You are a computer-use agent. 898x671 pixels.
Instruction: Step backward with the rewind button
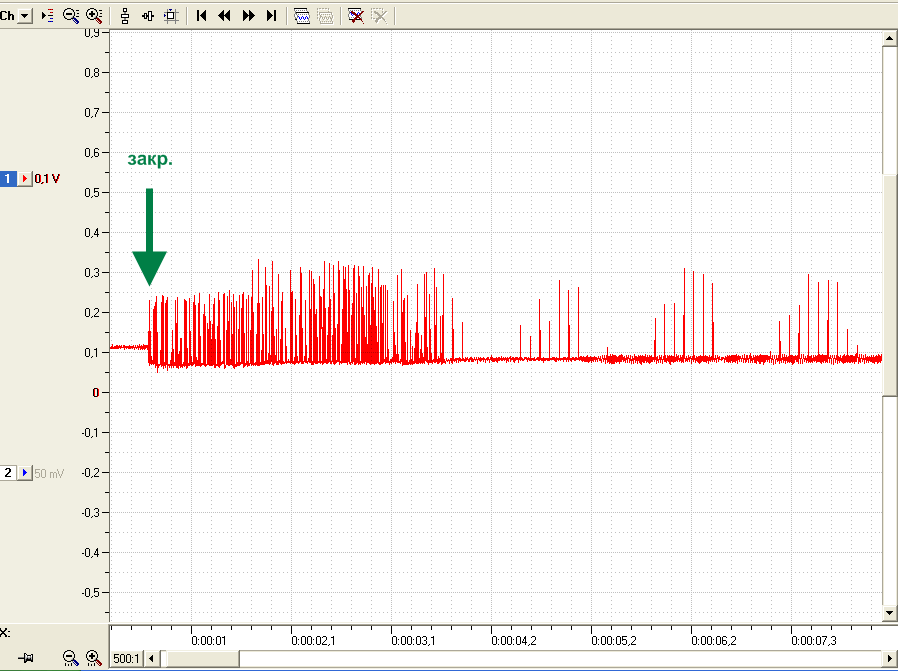[x=224, y=16]
